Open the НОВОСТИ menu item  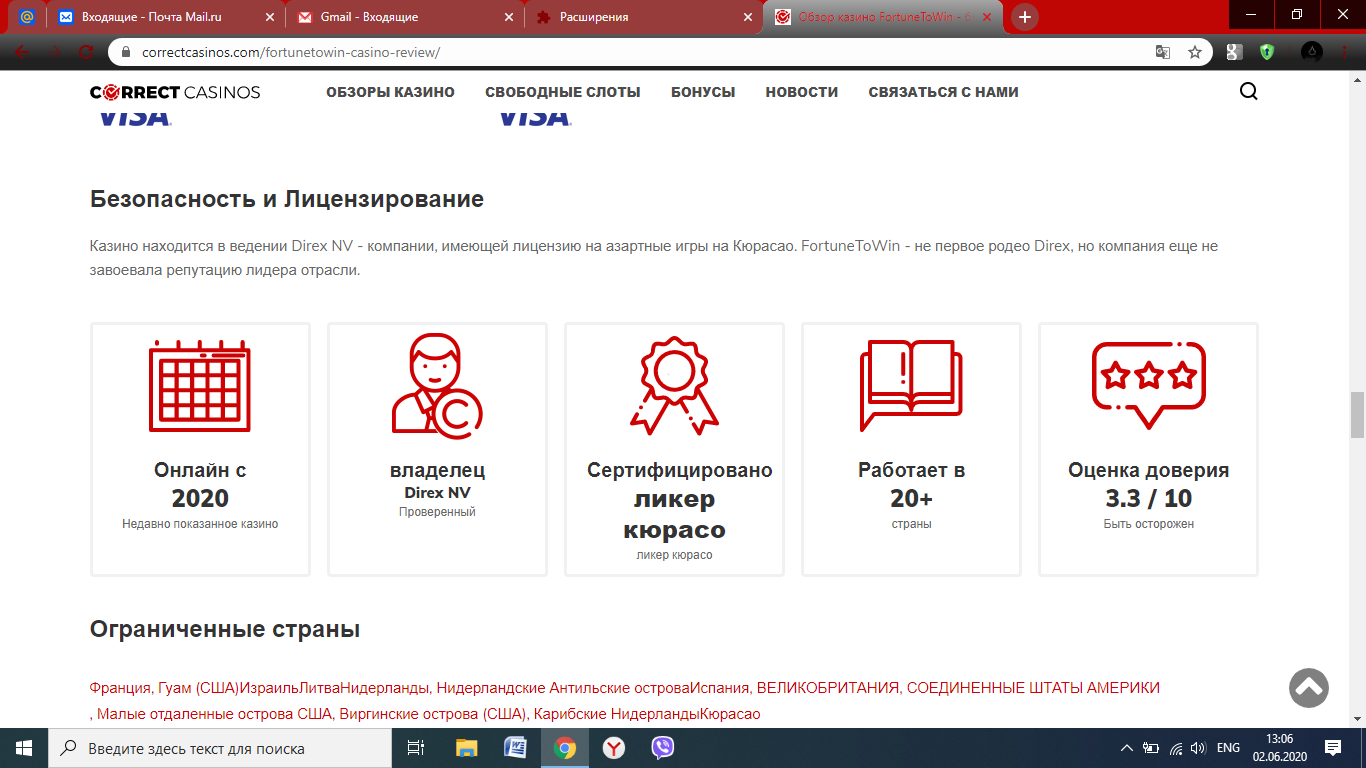[x=802, y=92]
